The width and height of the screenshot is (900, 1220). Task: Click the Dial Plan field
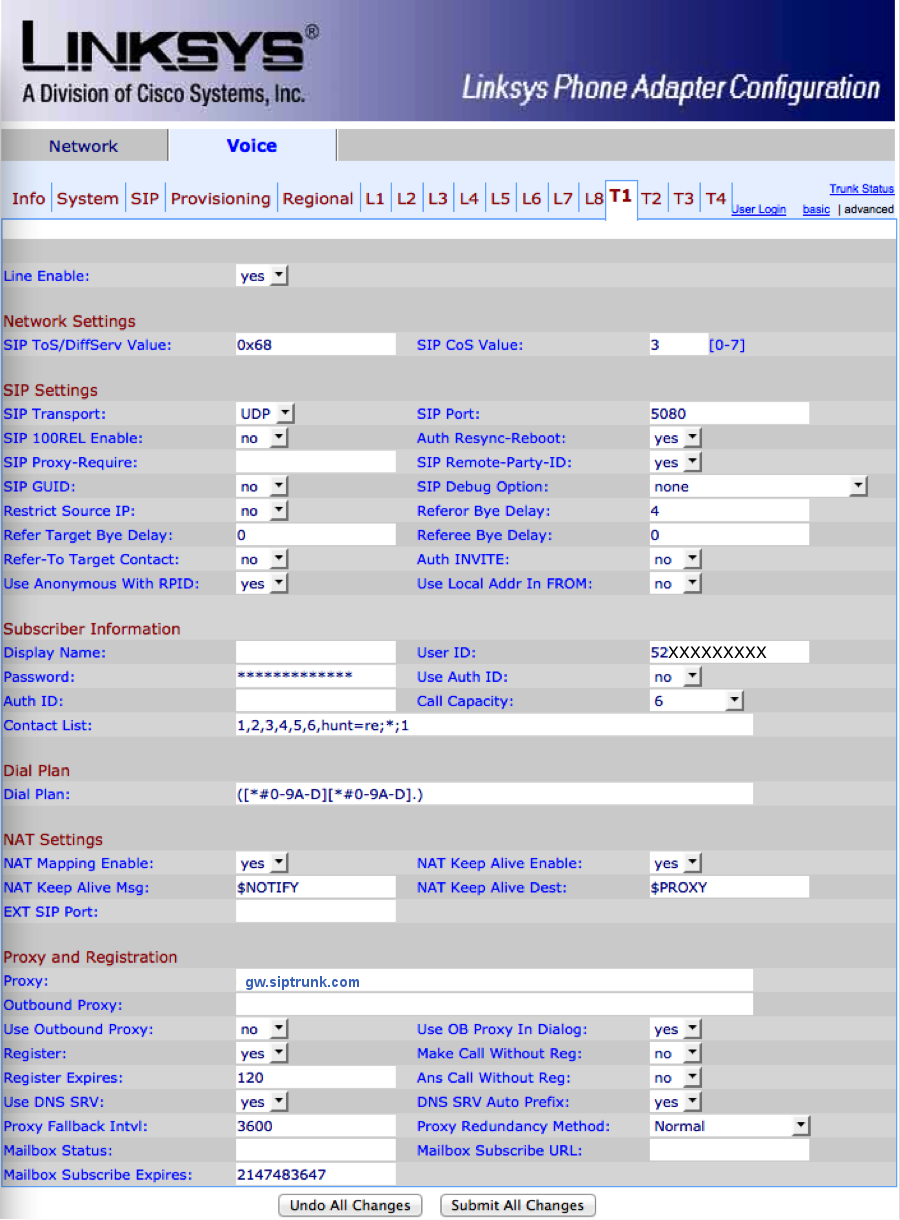point(494,794)
